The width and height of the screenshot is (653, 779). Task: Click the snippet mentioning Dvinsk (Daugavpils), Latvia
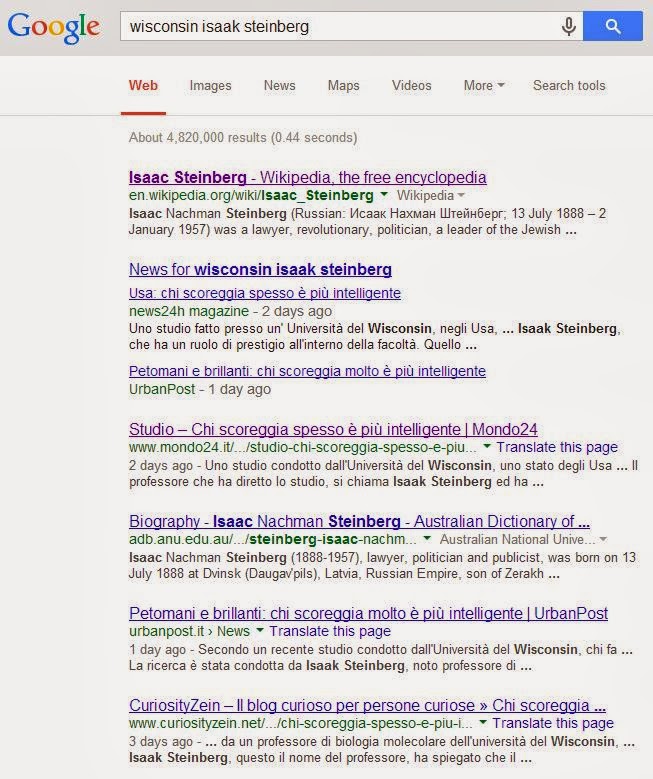382,565
